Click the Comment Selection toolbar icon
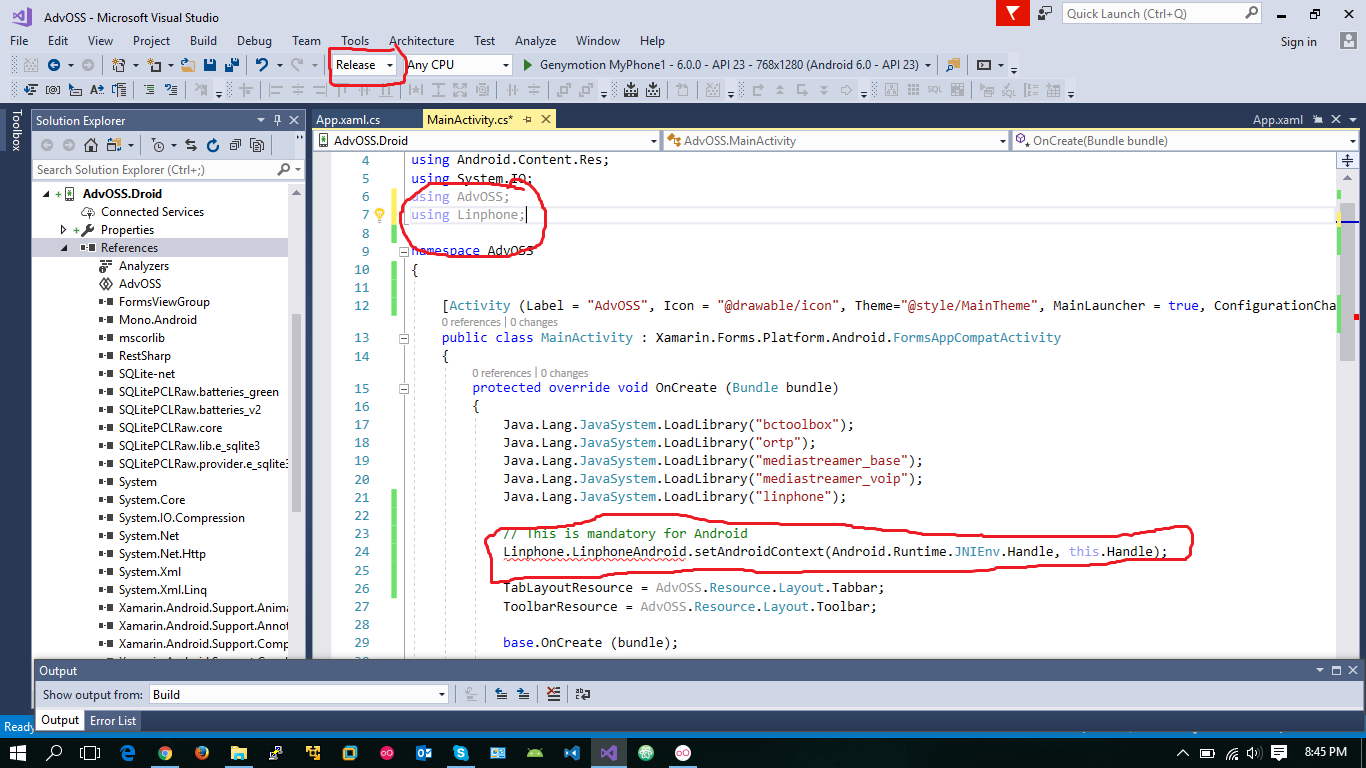1366x768 pixels. pos(148,90)
